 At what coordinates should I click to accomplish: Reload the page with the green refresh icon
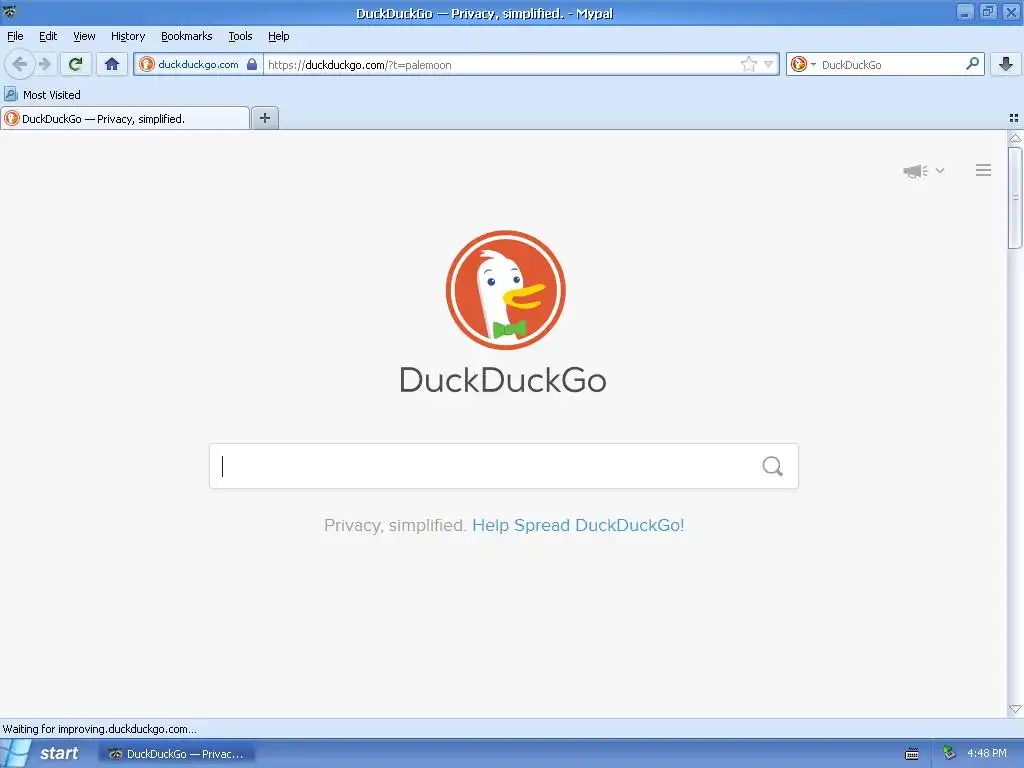click(x=76, y=64)
